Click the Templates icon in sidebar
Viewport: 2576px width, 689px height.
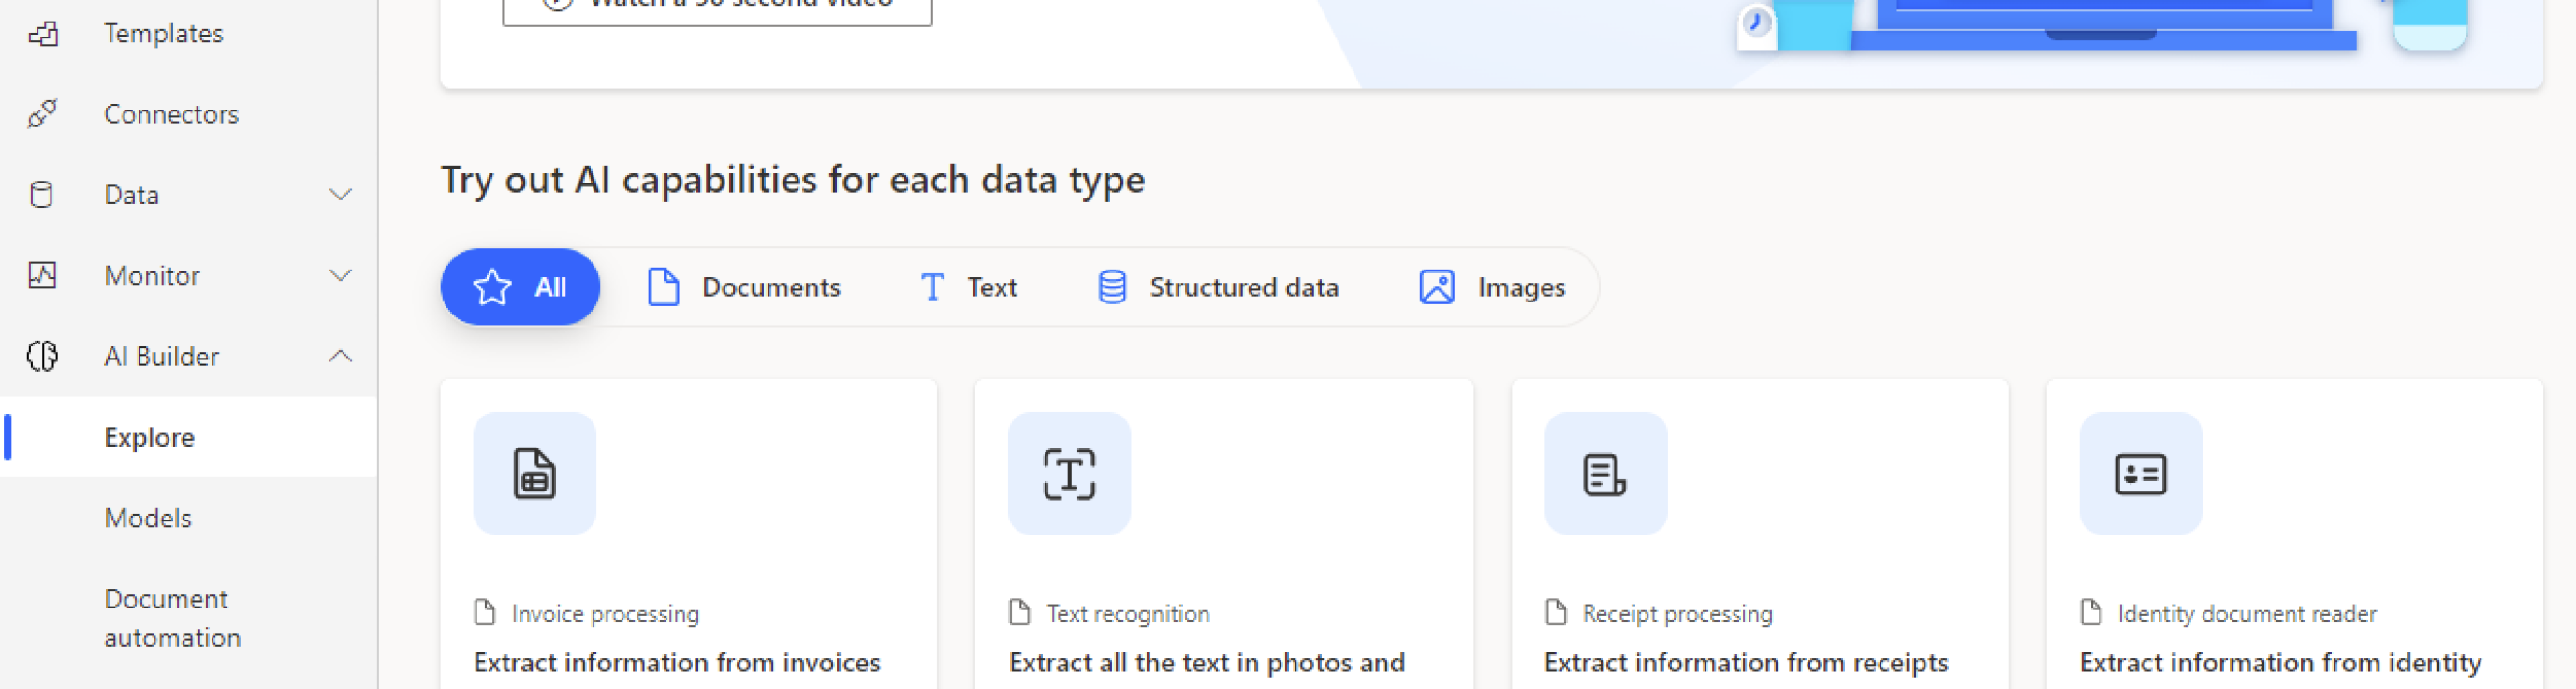(43, 34)
